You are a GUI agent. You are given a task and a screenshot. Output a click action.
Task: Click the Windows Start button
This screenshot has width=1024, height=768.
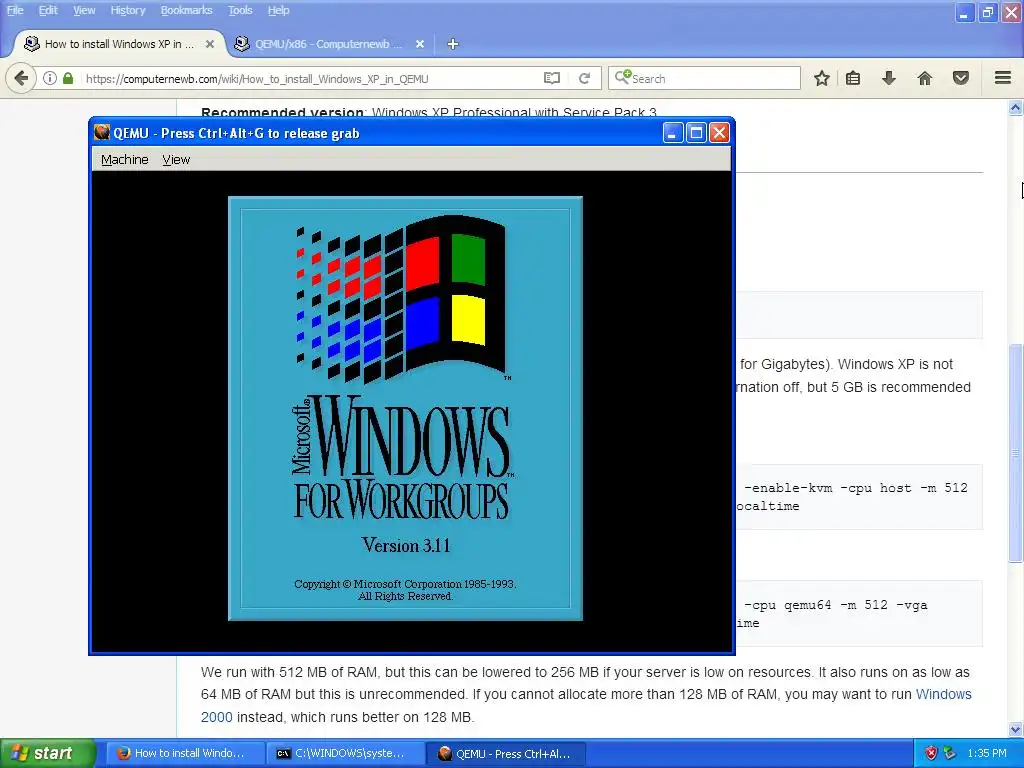click(x=48, y=753)
